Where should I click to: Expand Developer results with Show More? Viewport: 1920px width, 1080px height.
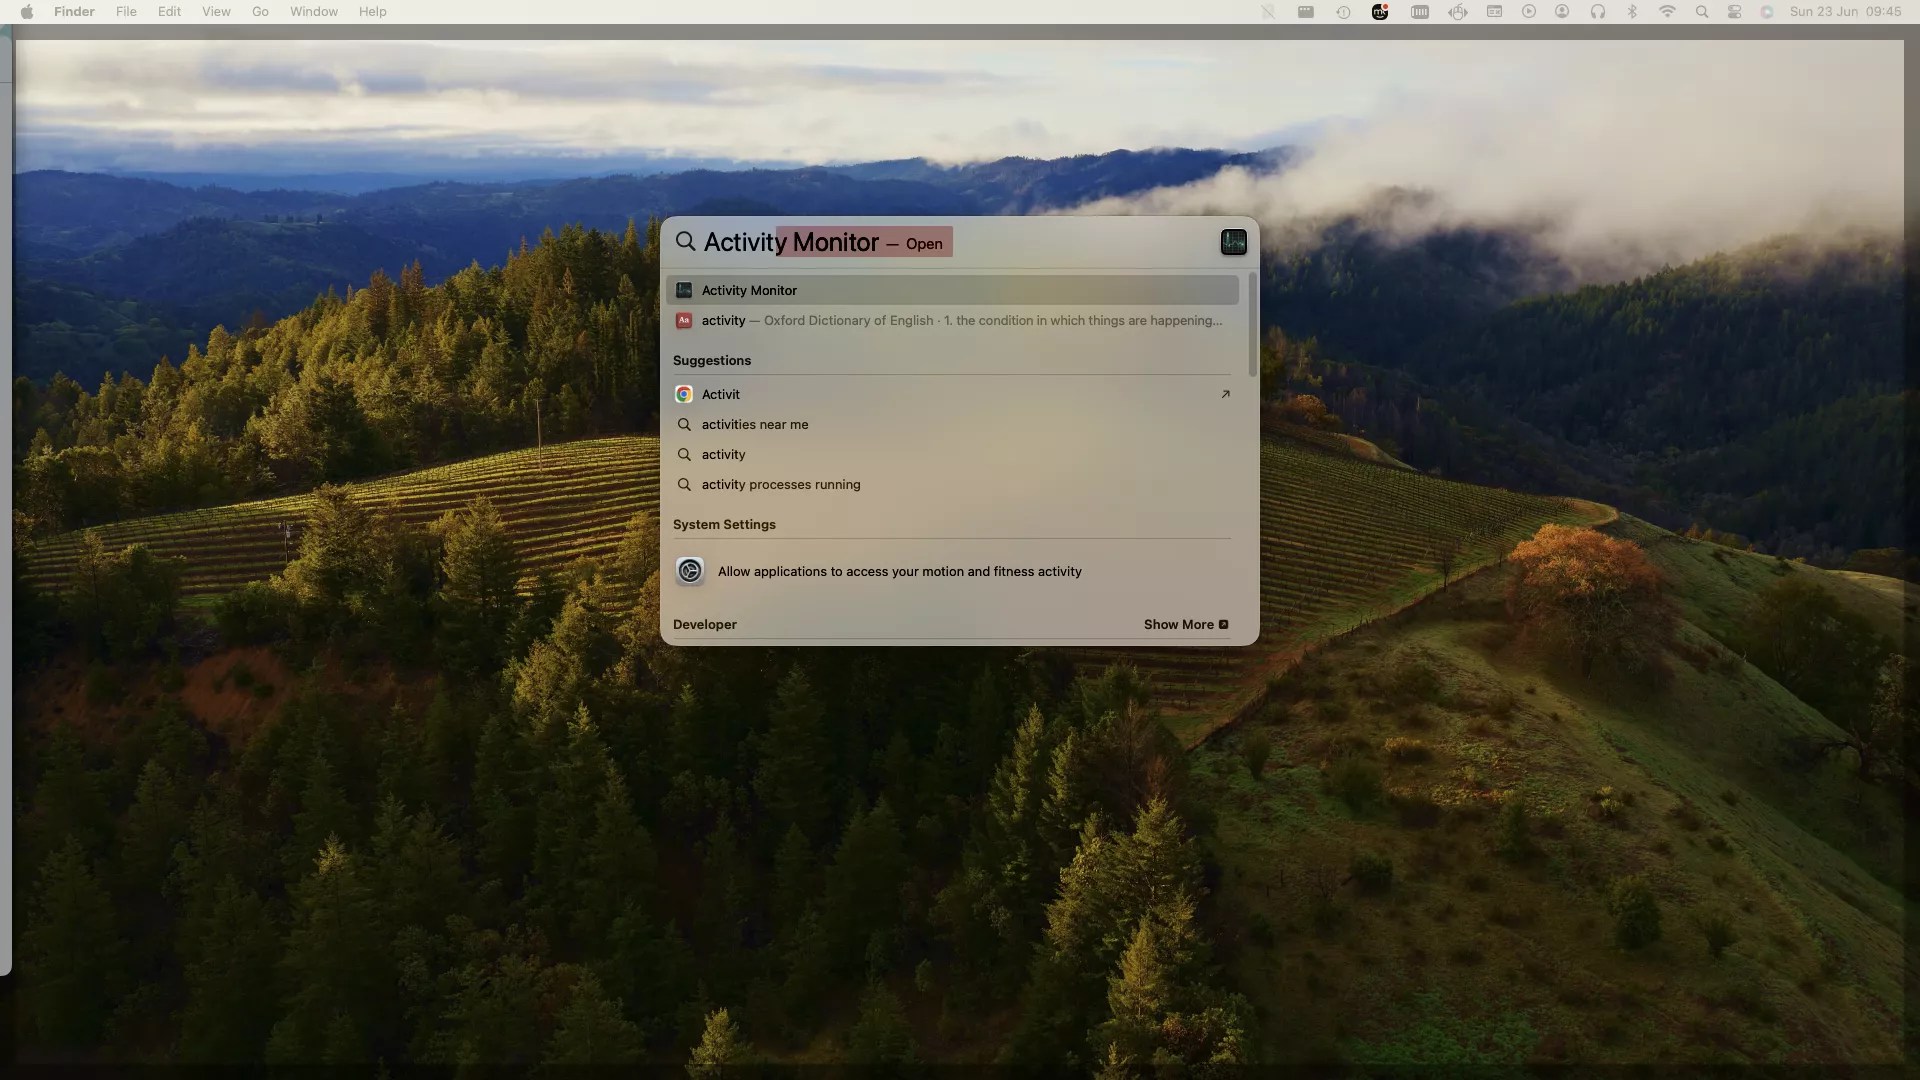coord(1185,624)
